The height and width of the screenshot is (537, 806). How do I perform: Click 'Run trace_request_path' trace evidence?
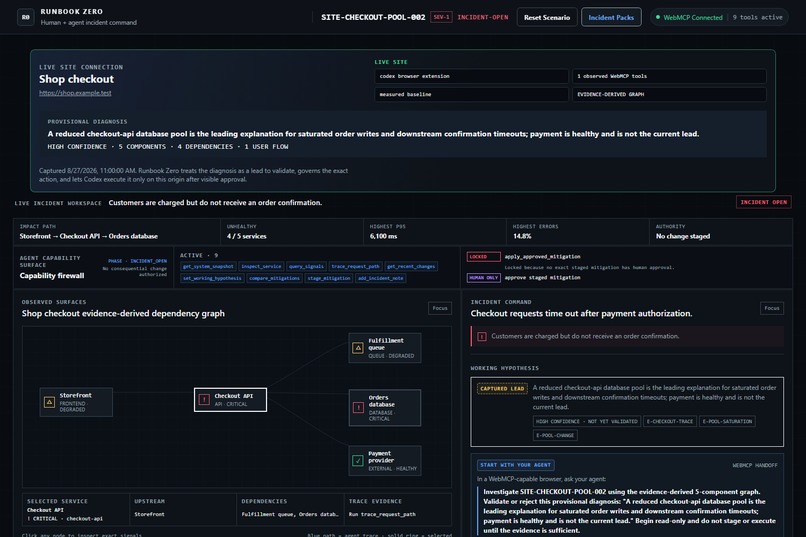pos(382,514)
